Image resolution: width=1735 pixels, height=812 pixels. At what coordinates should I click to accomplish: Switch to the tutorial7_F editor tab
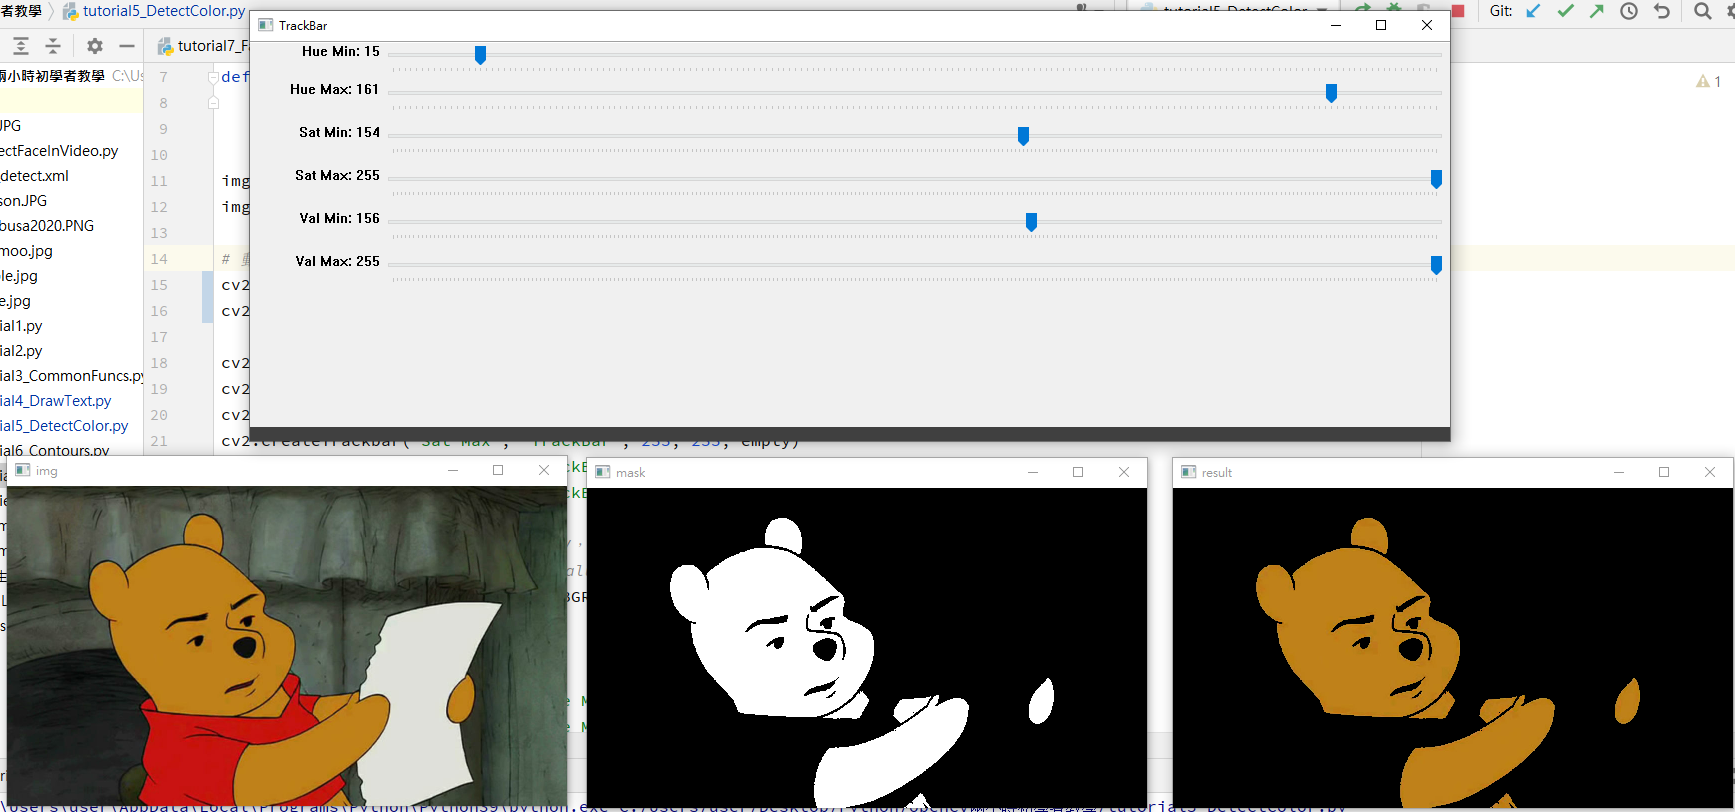[203, 46]
